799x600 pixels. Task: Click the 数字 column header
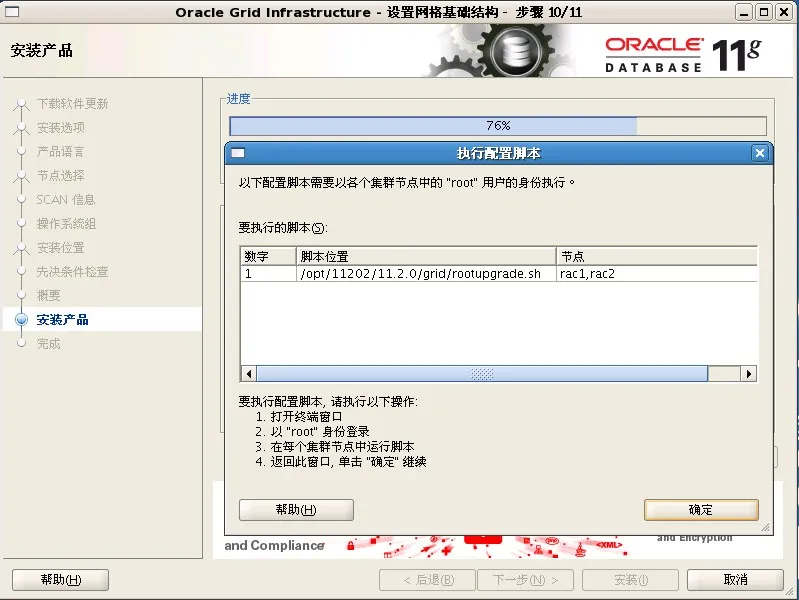268,256
